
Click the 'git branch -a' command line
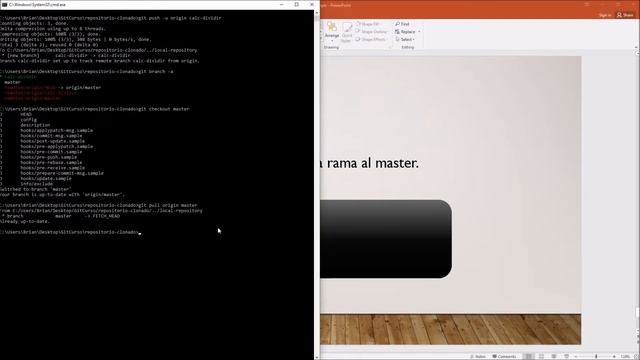[x=87, y=71]
